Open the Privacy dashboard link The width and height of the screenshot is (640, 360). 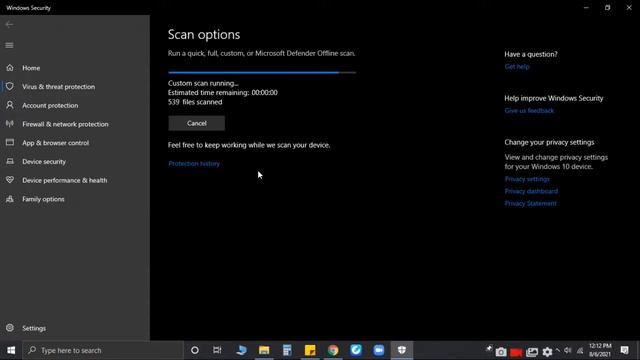click(x=531, y=191)
